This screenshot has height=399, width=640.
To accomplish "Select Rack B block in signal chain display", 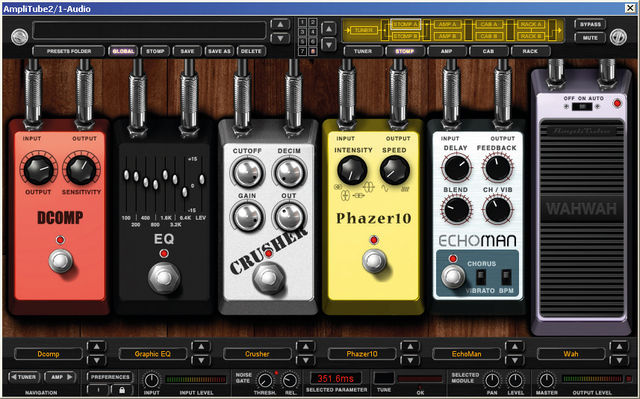I will coord(531,36).
